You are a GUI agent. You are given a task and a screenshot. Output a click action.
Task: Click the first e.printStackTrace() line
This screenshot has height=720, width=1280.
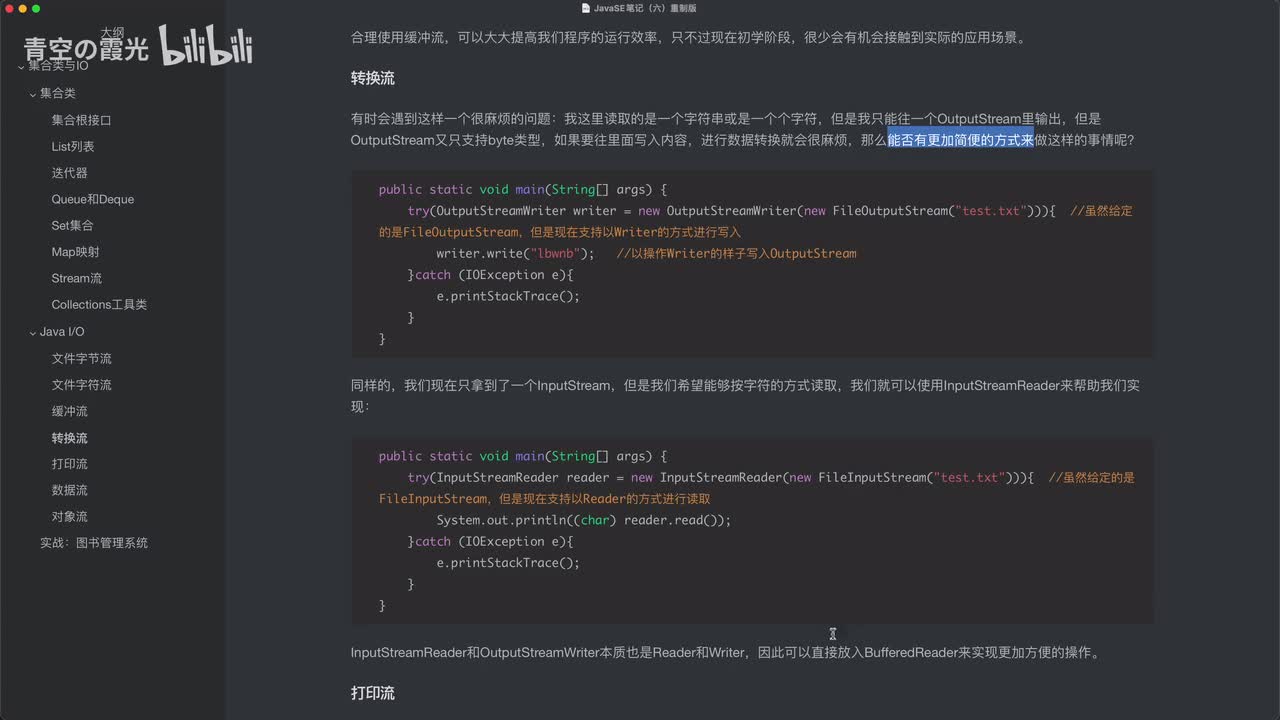(508, 296)
